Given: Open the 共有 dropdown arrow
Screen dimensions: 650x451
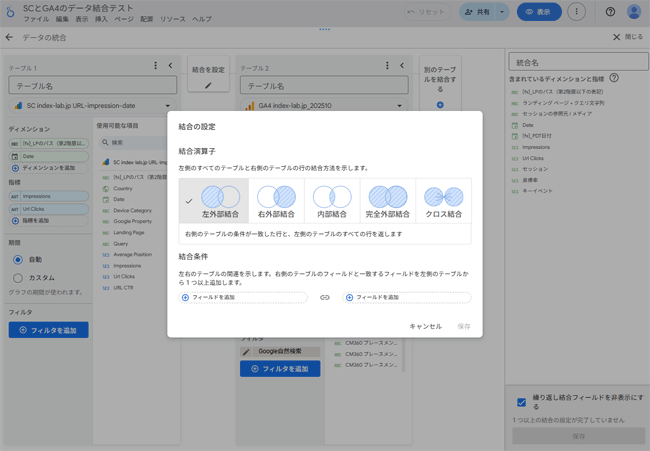Looking at the screenshot, I should click(502, 12).
